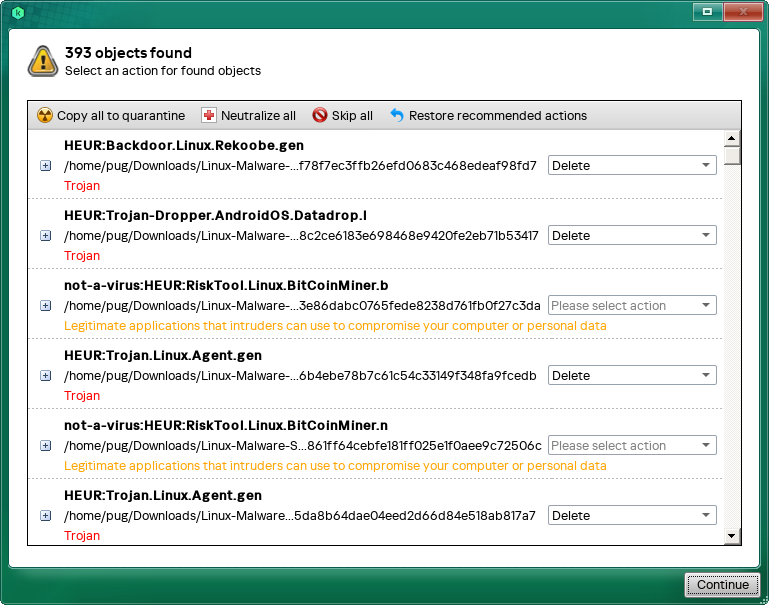769x605 pixels.
Task: Open the action dropdown for Datadrop.l
Action: pyautogui.click(x=632, y=235)
